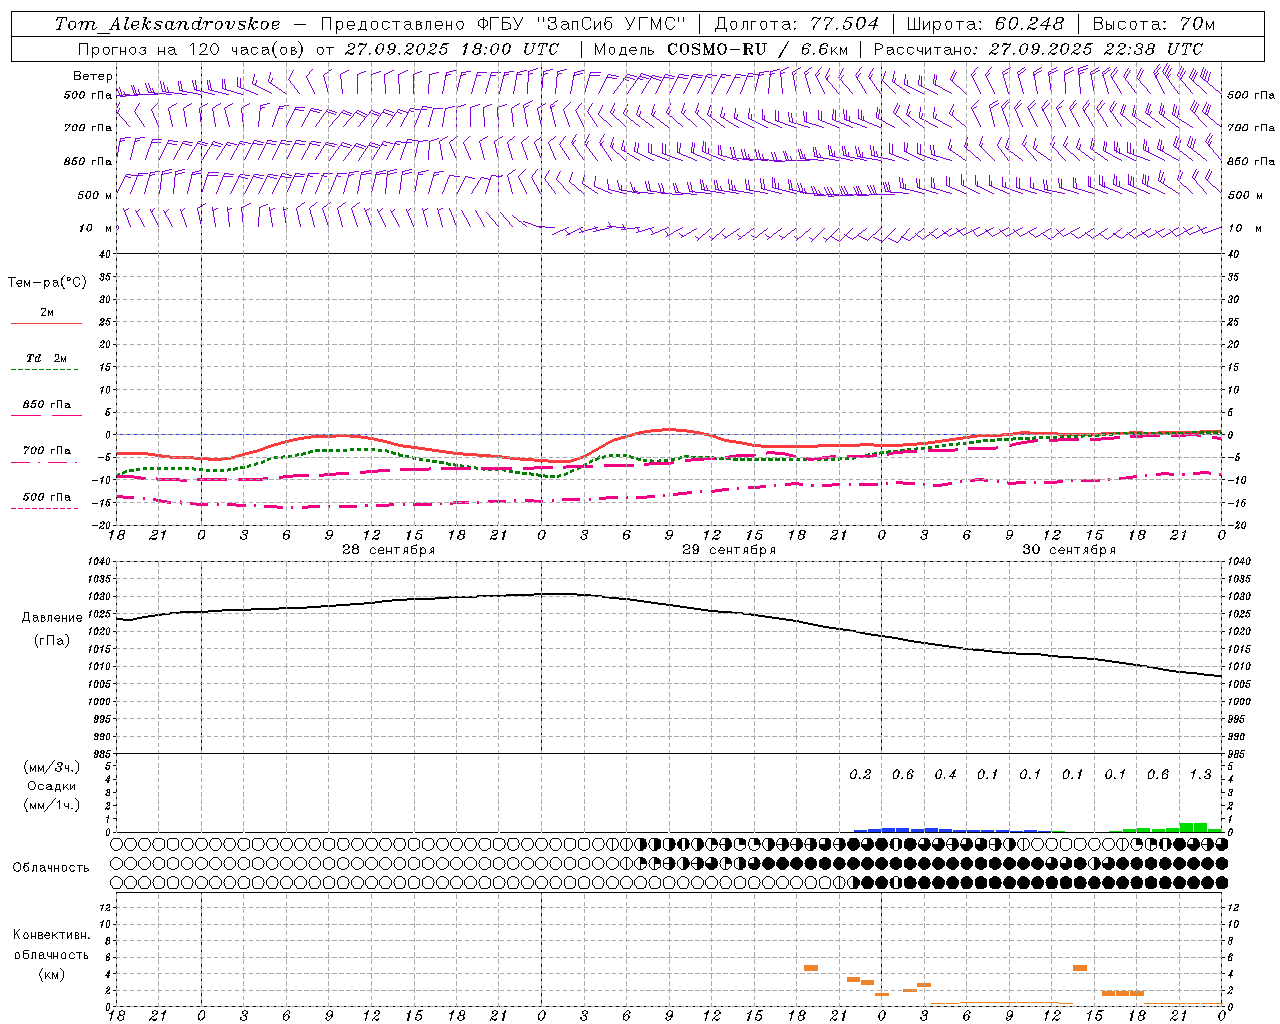The image size is (1280, 1024).
Task: Click the tallest green precipitation bar
Action: [1193, 827]
